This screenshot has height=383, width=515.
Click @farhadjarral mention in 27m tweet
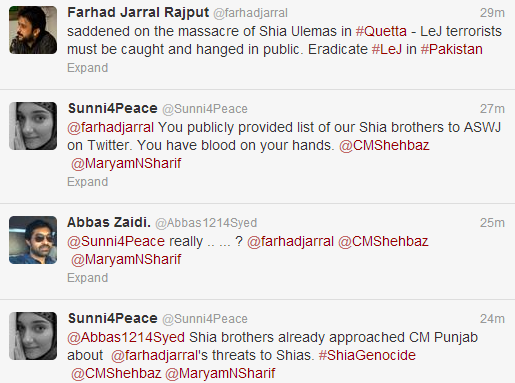(x=111, y=128)
